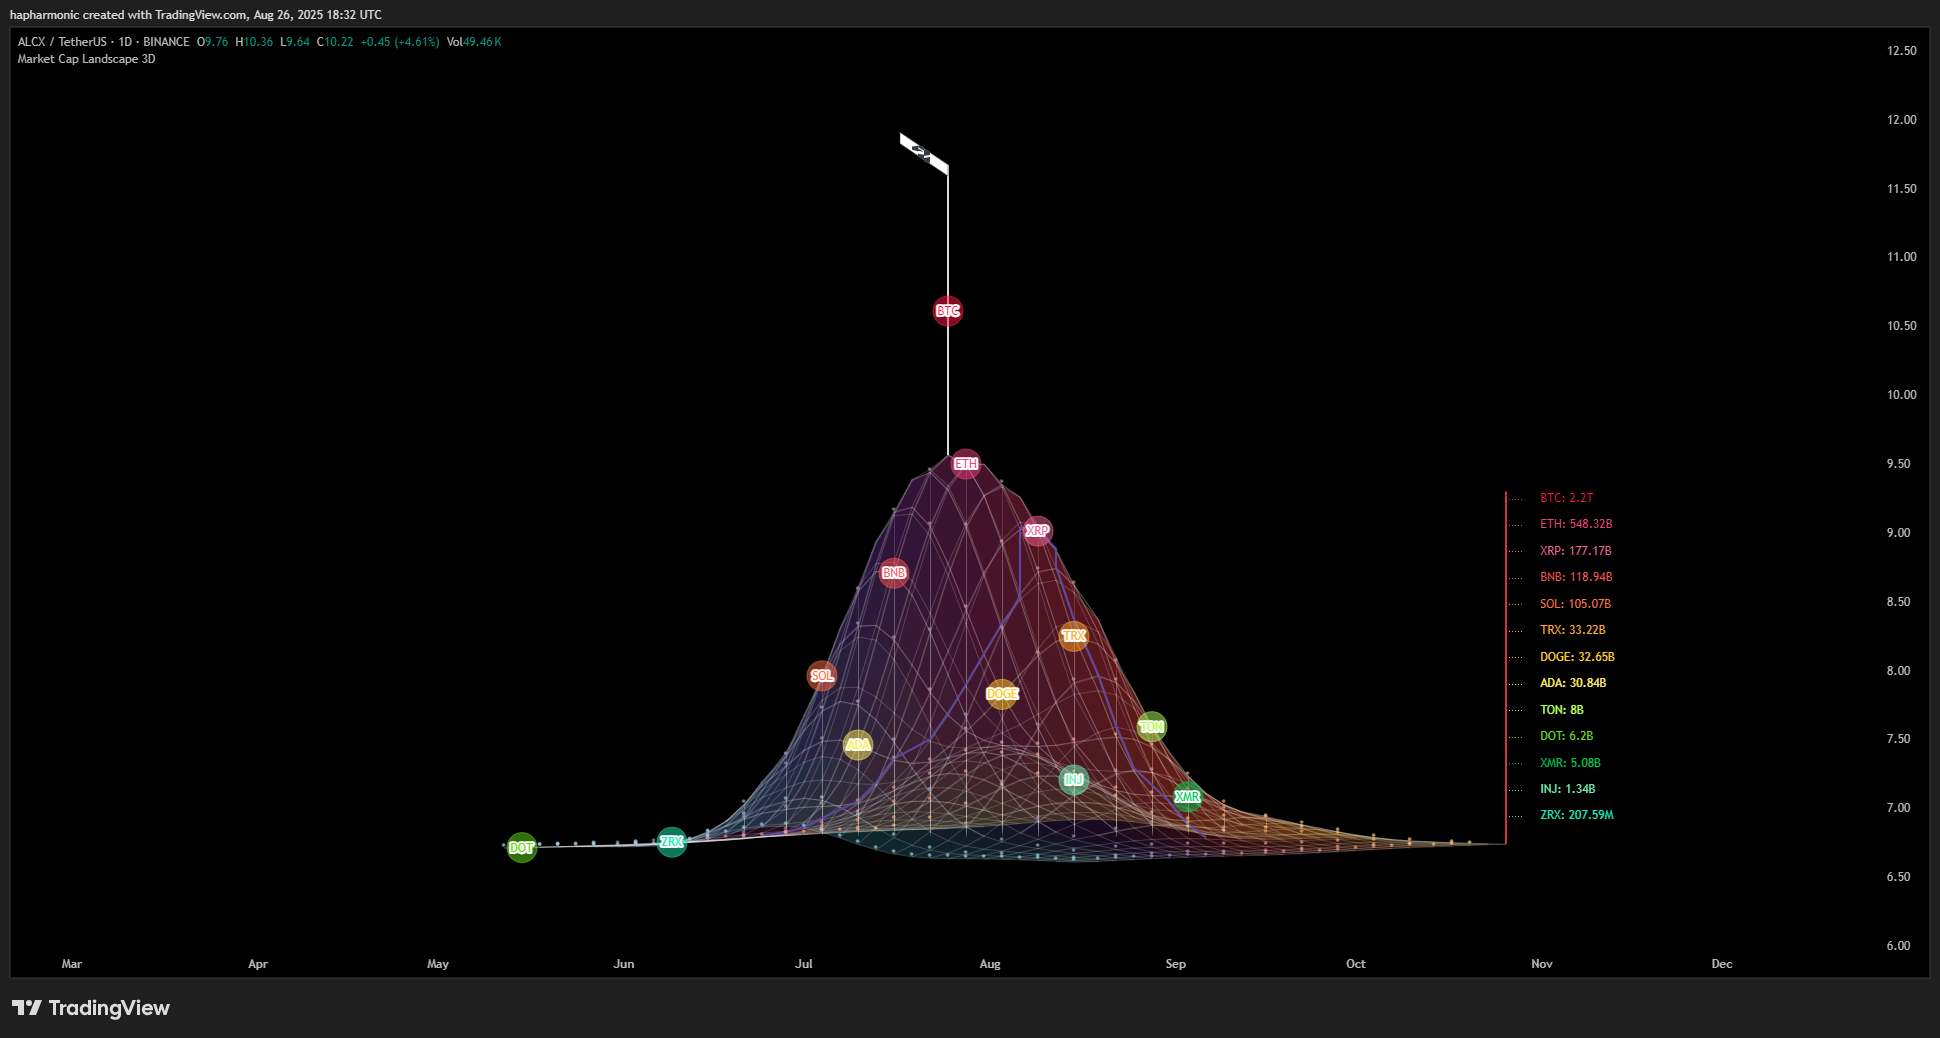Click the close value C10.22
The width and height of the screenshot is (1940, 1038).
[335, 42]
